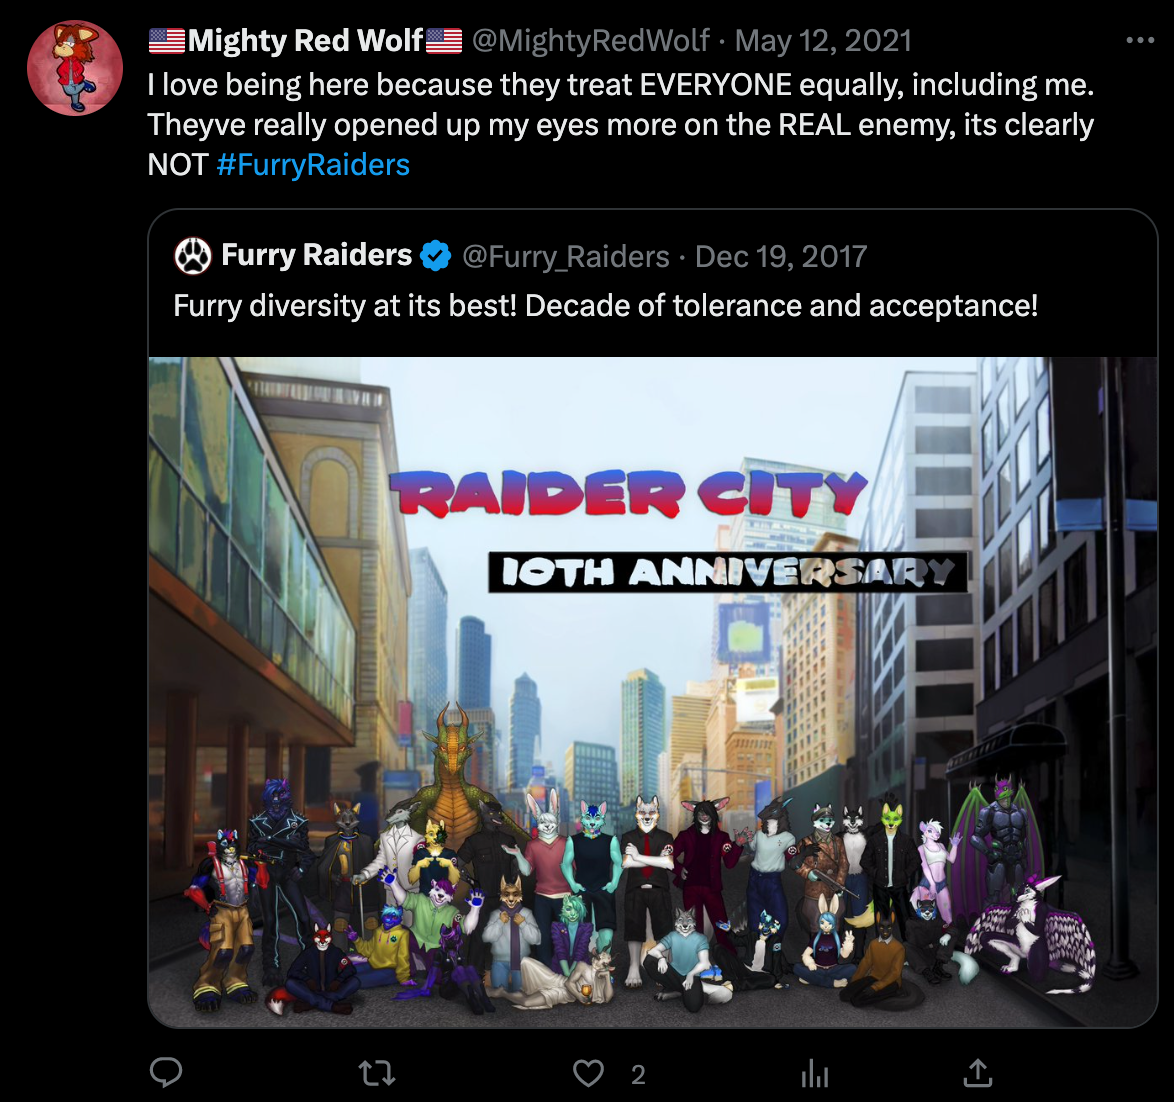Click the Furry Raiders display name

click(317, 255)
